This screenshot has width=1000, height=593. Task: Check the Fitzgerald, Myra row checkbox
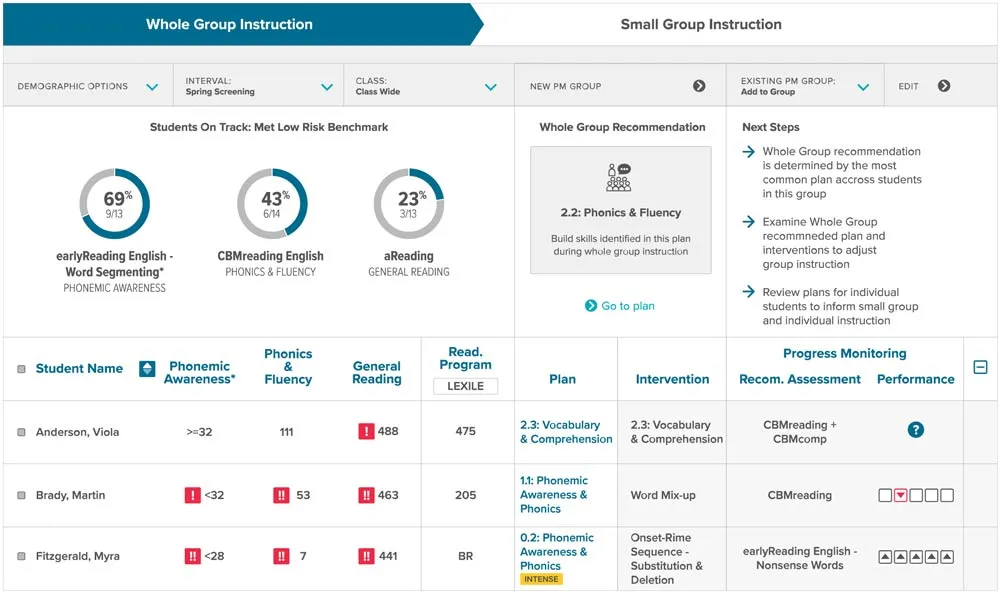point(22,557)
